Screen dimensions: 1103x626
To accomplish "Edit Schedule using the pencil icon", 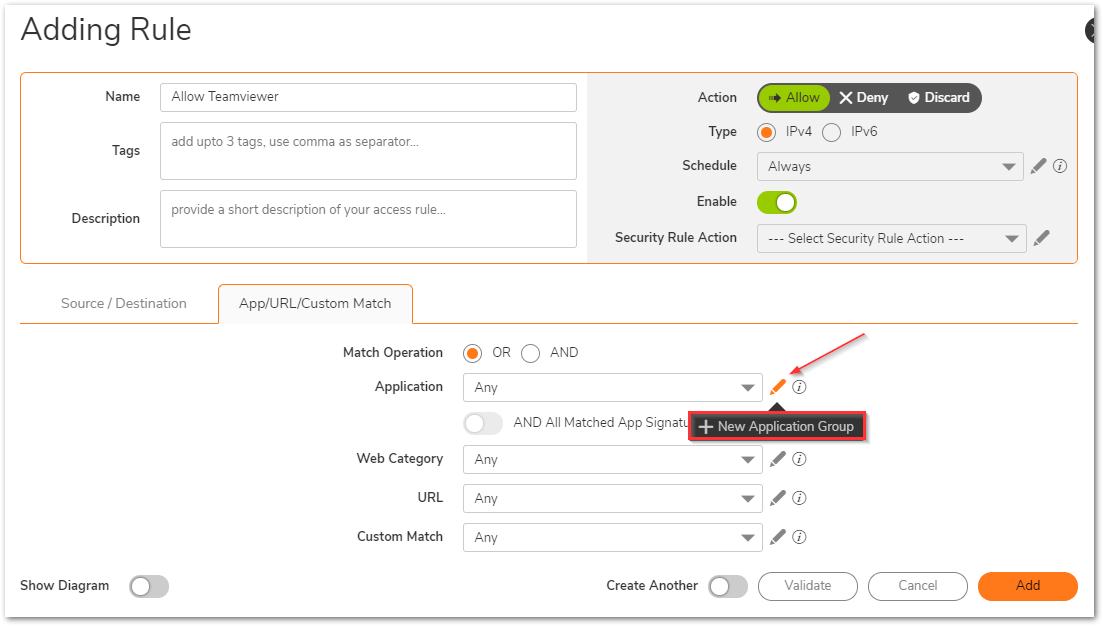I will (x=1038, y=166).
